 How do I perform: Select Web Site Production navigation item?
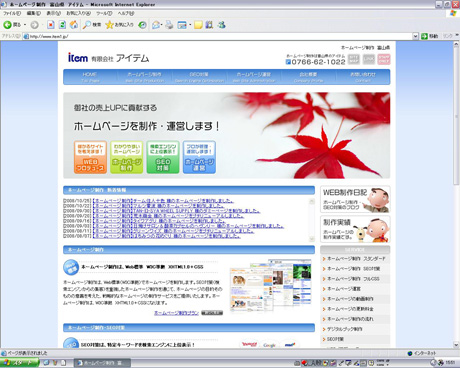click(x=145, y=77)
